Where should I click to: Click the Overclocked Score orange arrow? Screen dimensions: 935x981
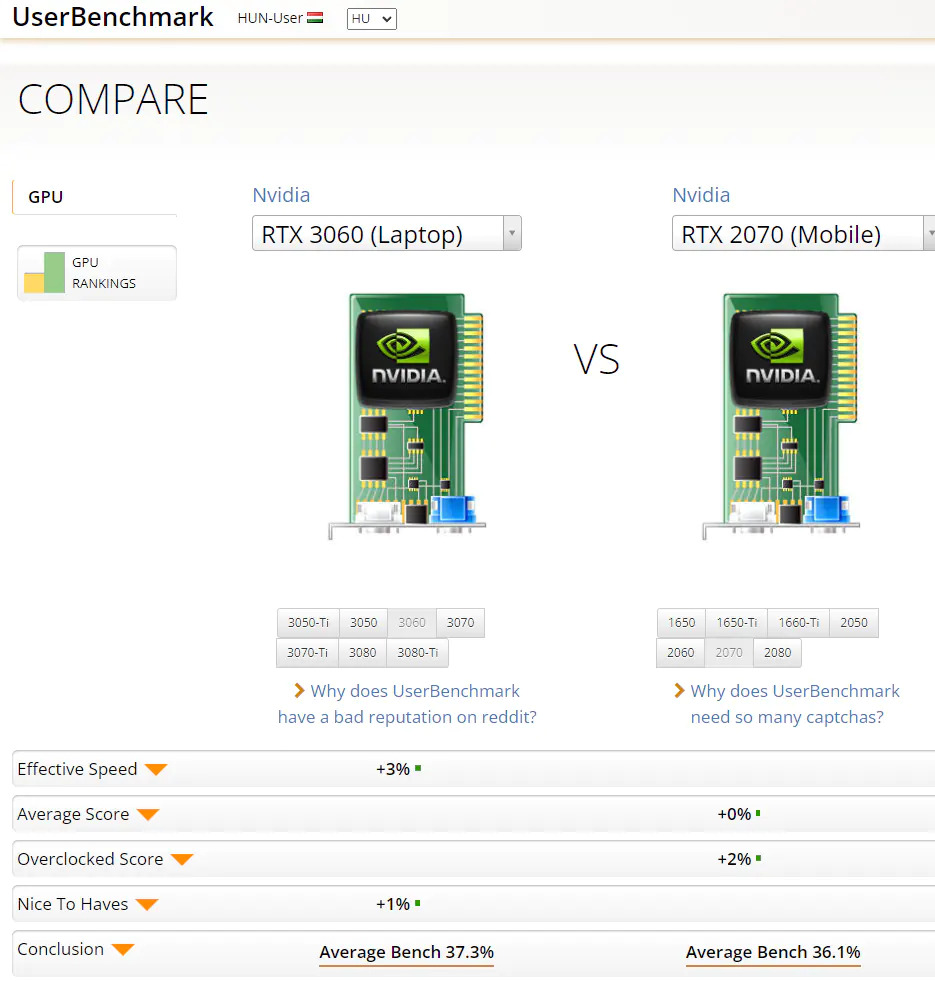(x=182, y=860)
